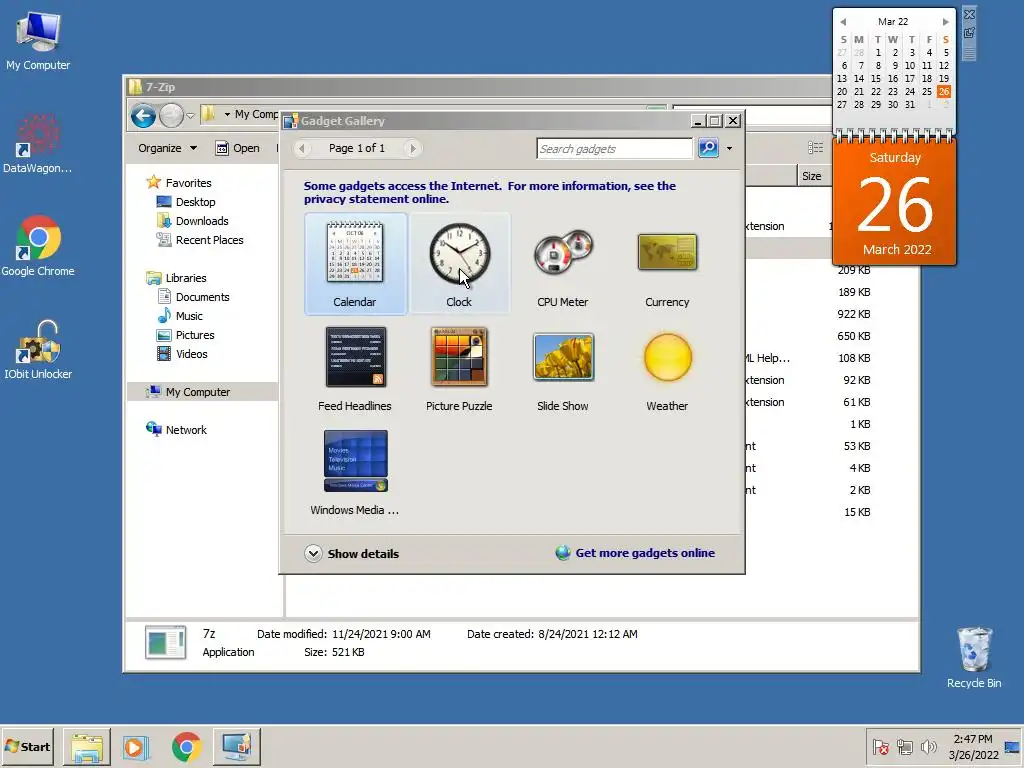Open the Start menu
This screenshot has width=1024, height=768.
27,746
